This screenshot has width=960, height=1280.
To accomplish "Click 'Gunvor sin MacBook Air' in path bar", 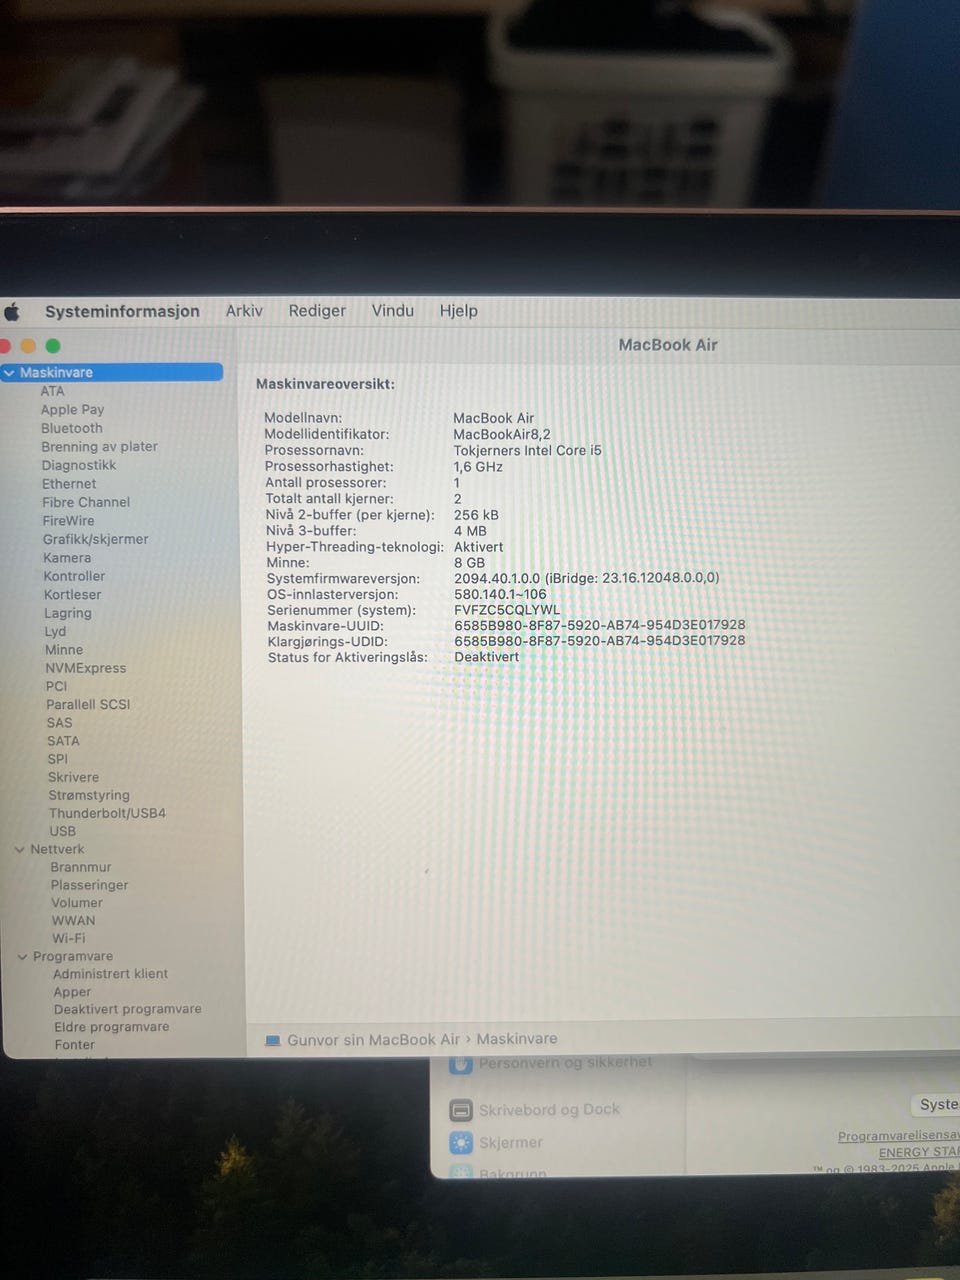I will click(x=373, y=1040).
